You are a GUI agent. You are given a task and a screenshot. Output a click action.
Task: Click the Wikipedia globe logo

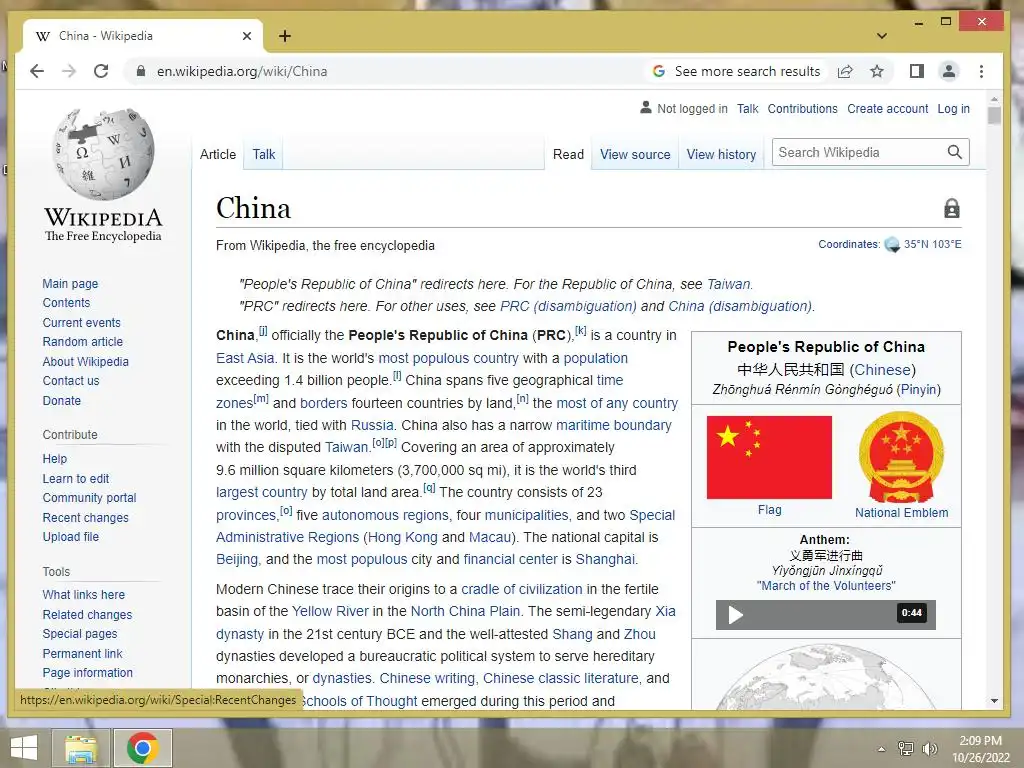click(104, 155)
